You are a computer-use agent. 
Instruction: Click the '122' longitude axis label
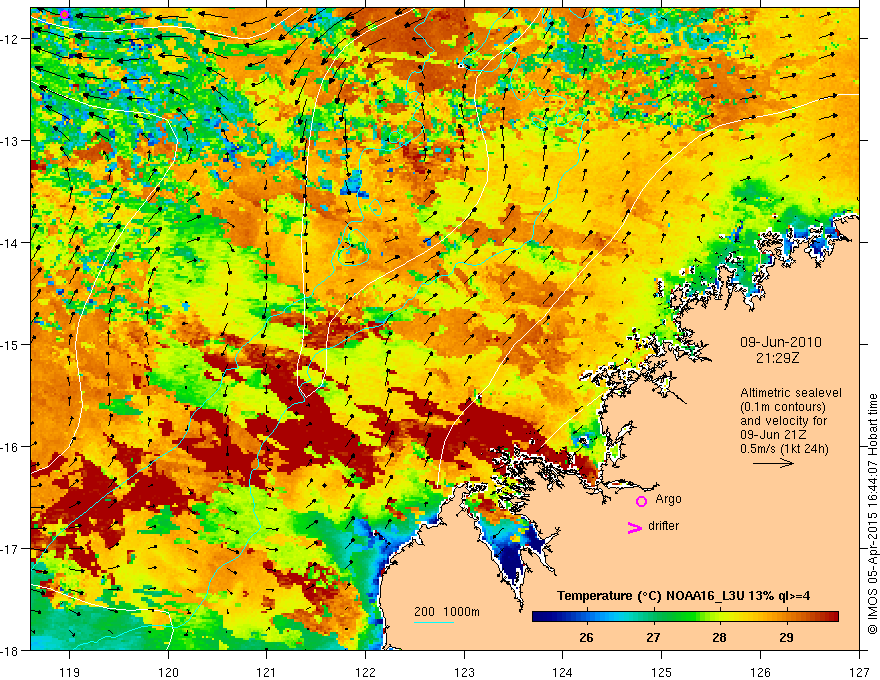click(365, 672)
